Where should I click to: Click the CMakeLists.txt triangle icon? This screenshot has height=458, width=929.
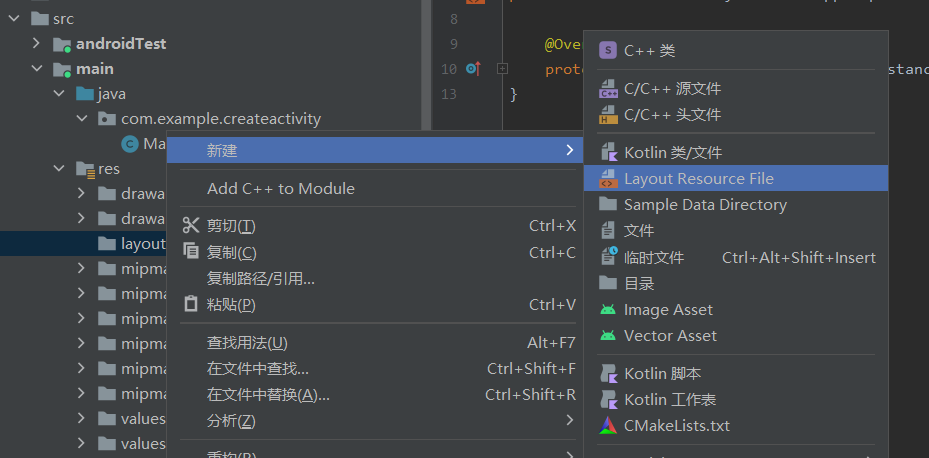pyautogui.click(x=607, y=425)
